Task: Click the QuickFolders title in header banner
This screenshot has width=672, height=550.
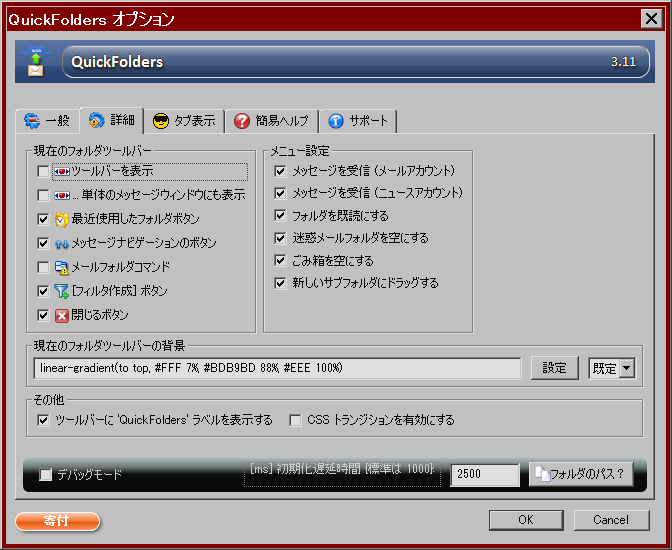Action: (x=117, y=62)
